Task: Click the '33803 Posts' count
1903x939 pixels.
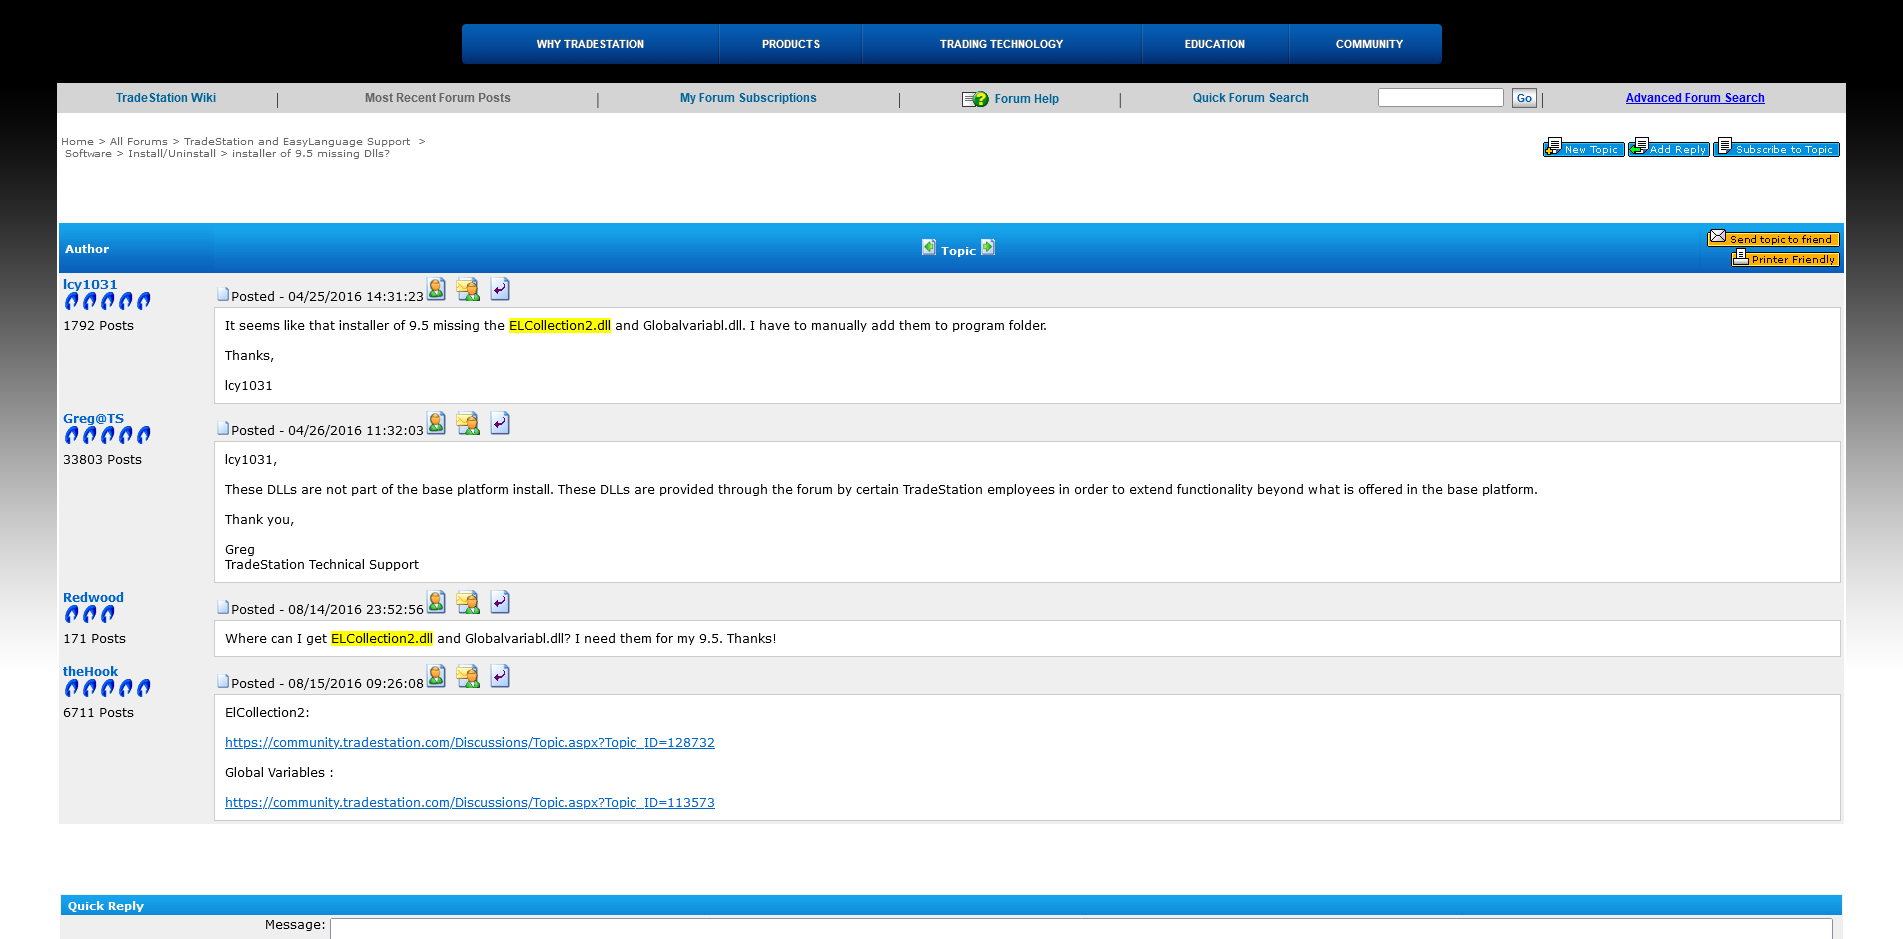Action: pos(102,460)
